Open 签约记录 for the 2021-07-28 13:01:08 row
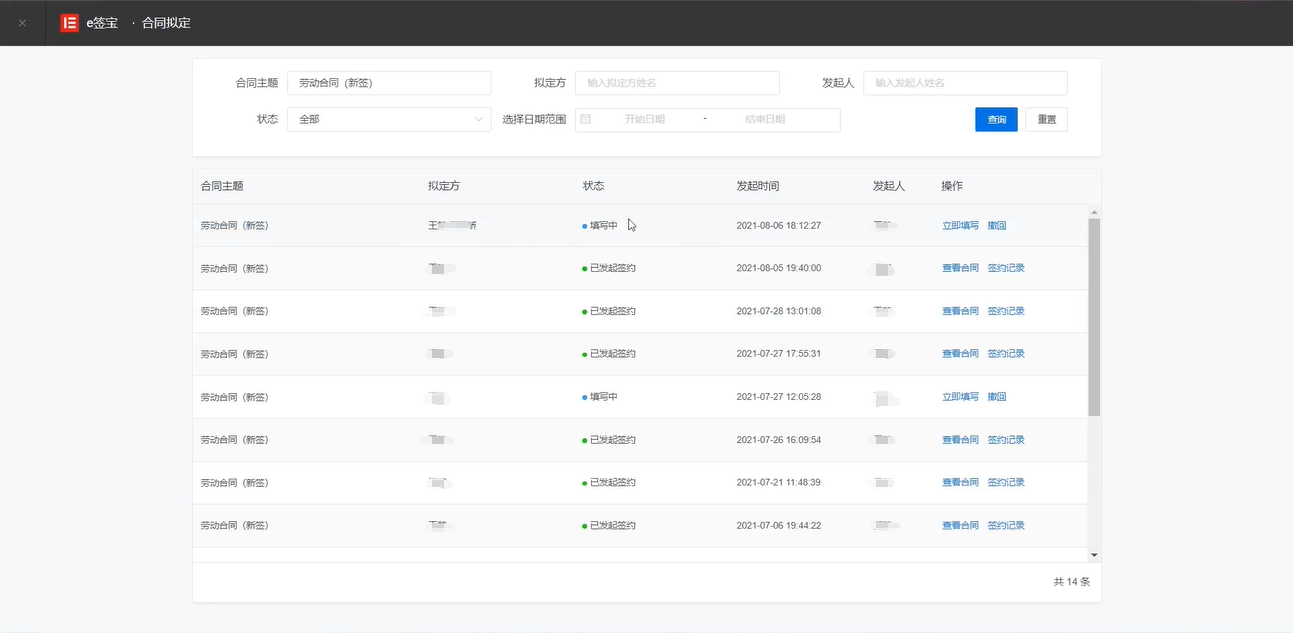This screenshot has height=633, width=1293. click(1006, 311)
